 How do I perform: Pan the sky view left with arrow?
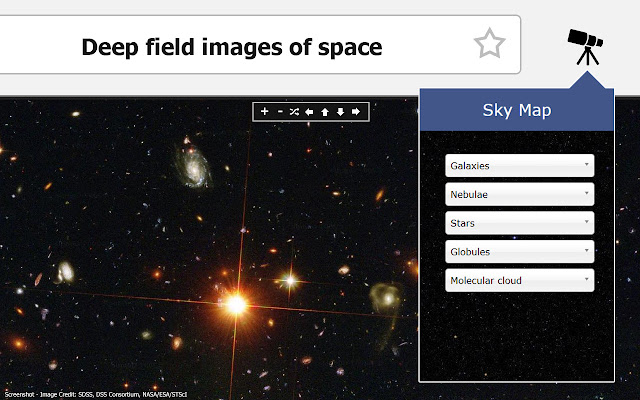click(x=309, y=112)
